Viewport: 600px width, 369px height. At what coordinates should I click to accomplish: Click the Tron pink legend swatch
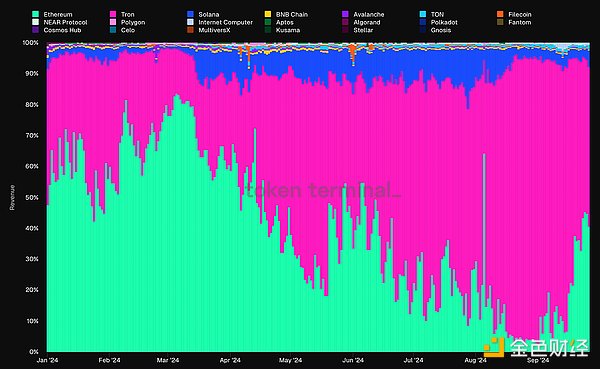point(113,14)
